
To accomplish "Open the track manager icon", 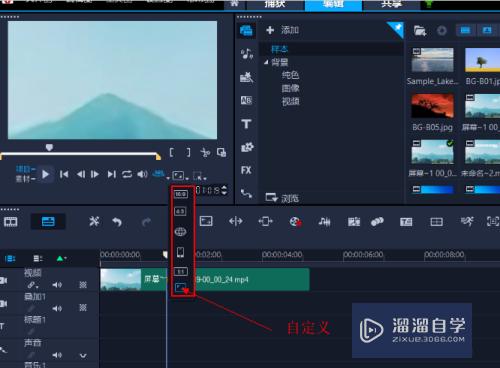I will tap(37, 259).
